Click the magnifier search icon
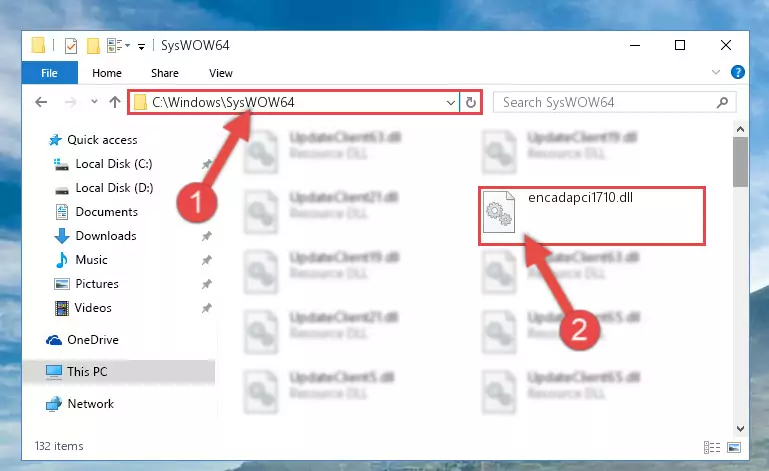The width and height of the screenshot is (769, 471). [x=722, y=102]
